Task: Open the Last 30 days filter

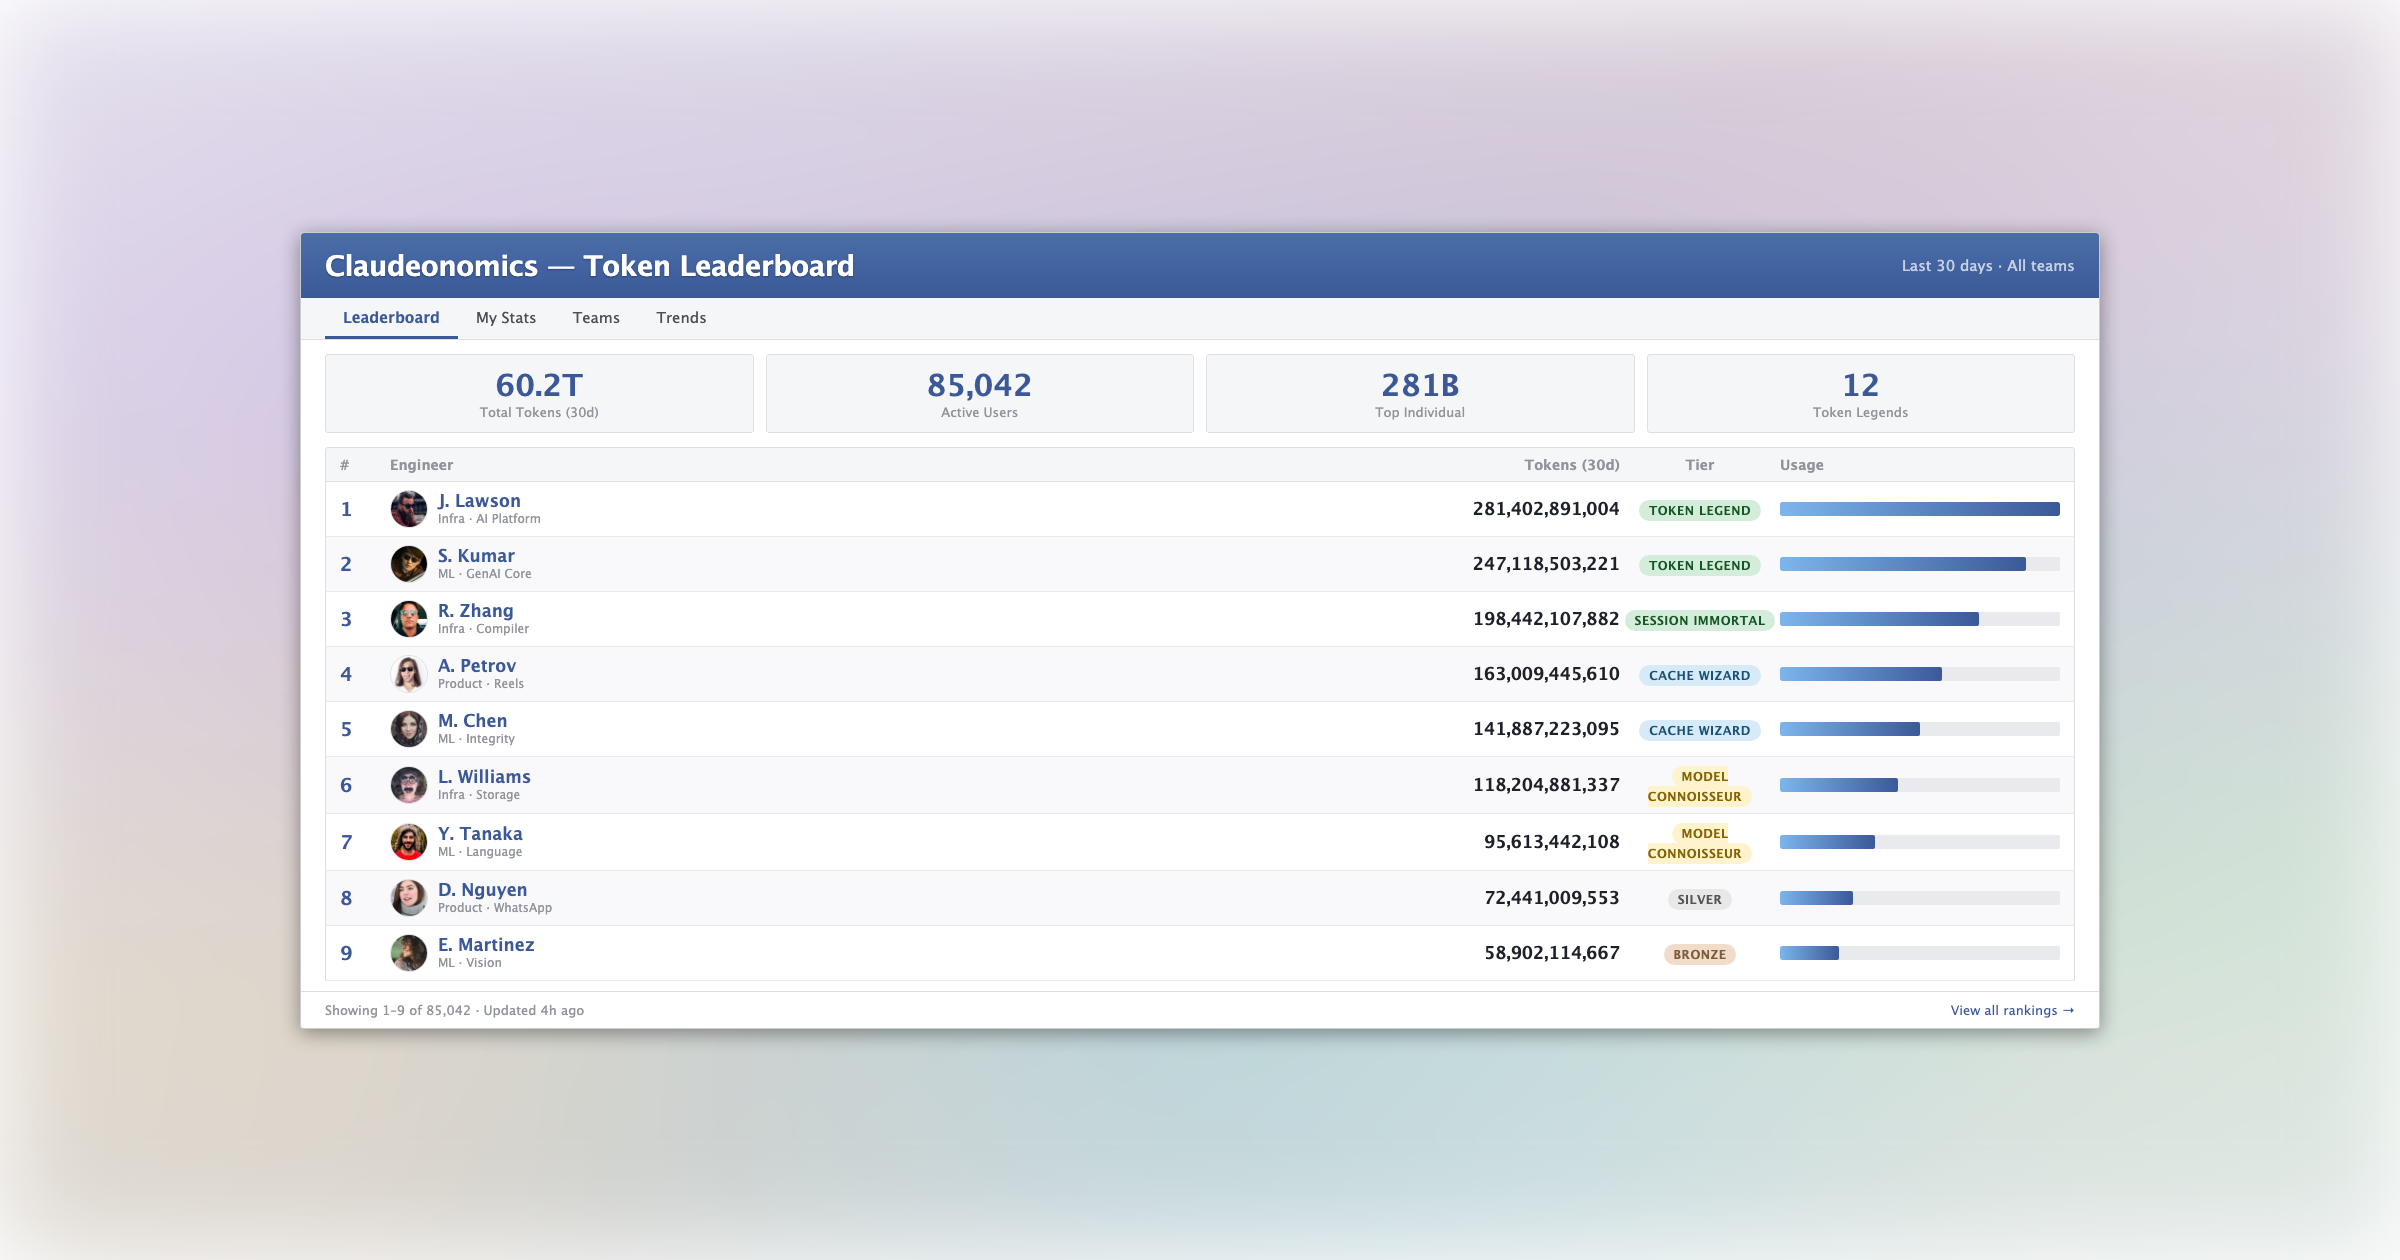Action: [1944, 265]
